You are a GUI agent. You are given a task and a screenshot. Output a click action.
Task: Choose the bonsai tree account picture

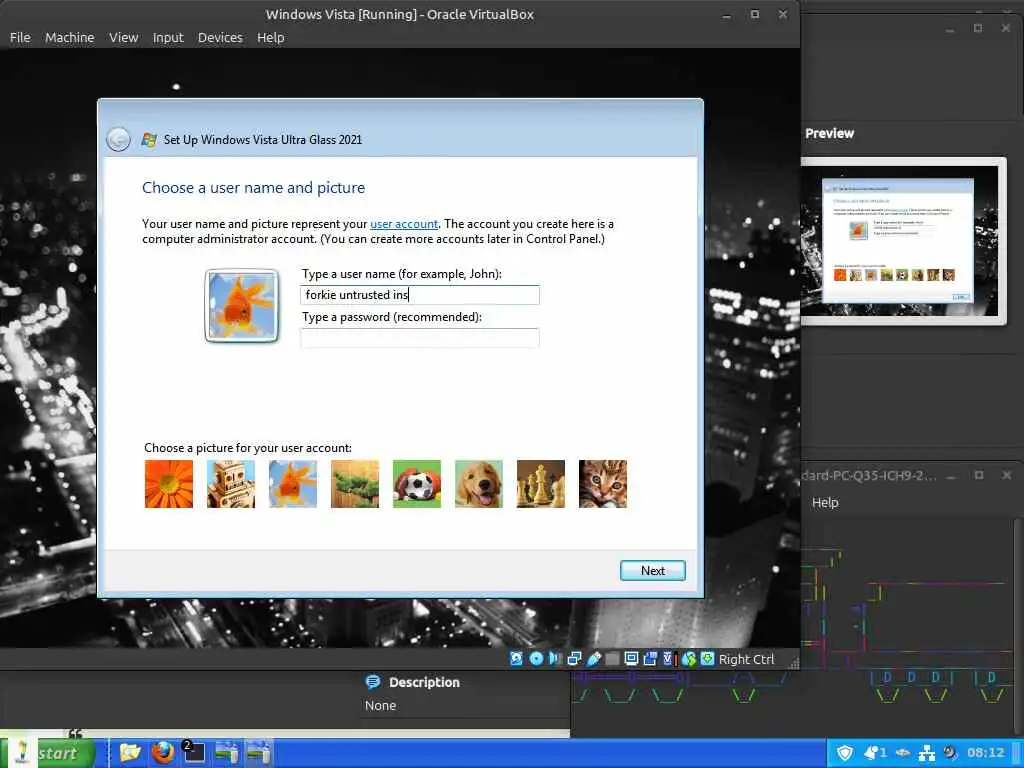[x=355, y=484]
